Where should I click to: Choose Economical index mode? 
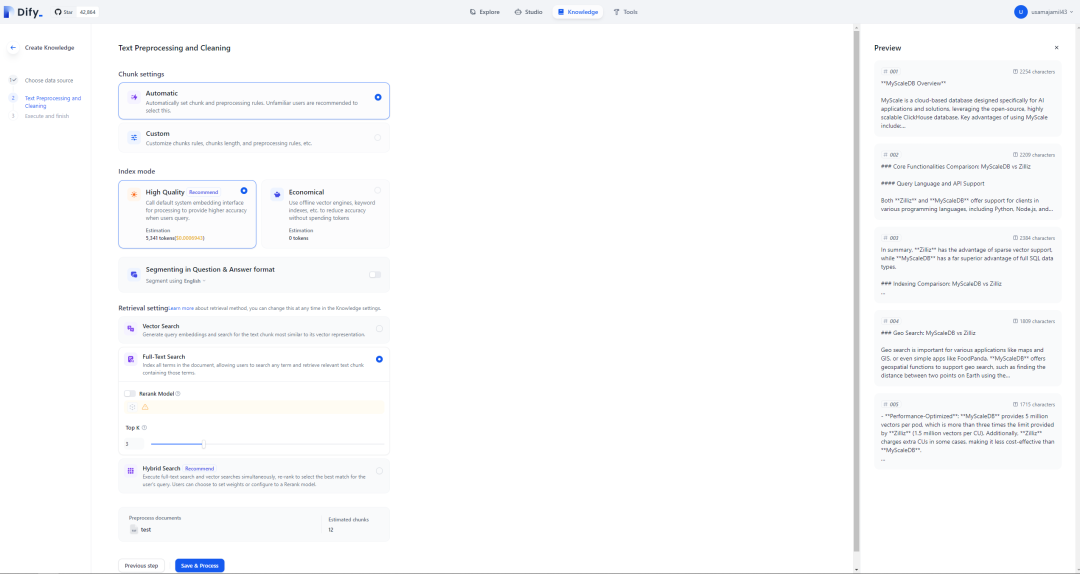377,190
